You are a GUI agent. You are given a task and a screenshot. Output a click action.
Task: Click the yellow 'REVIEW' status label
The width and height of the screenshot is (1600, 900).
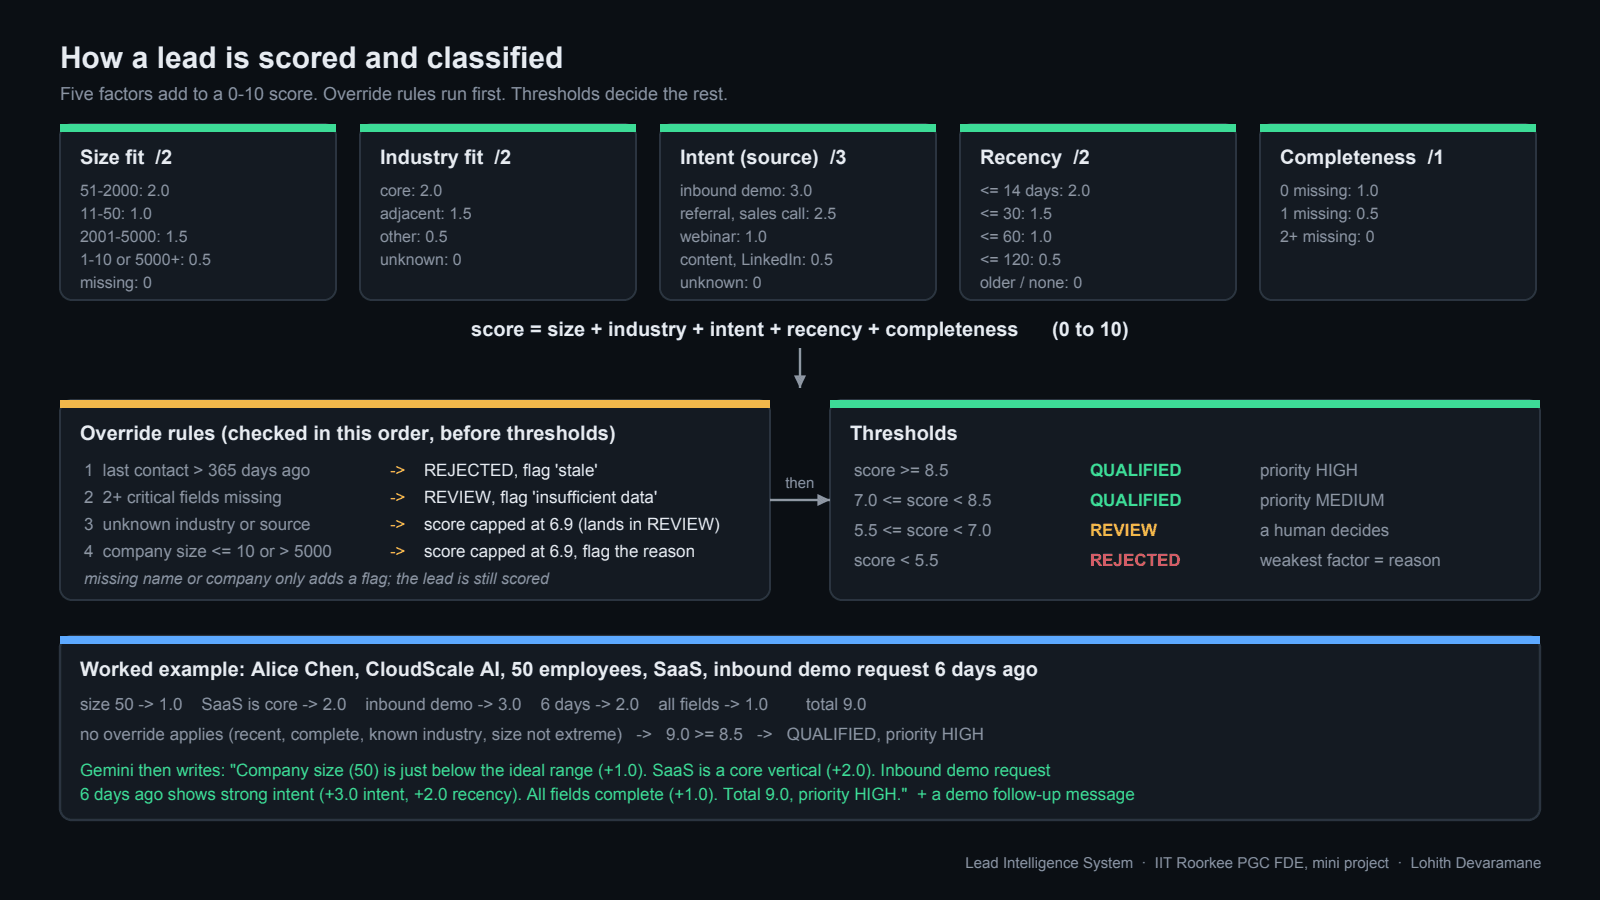coord(1123,530)
